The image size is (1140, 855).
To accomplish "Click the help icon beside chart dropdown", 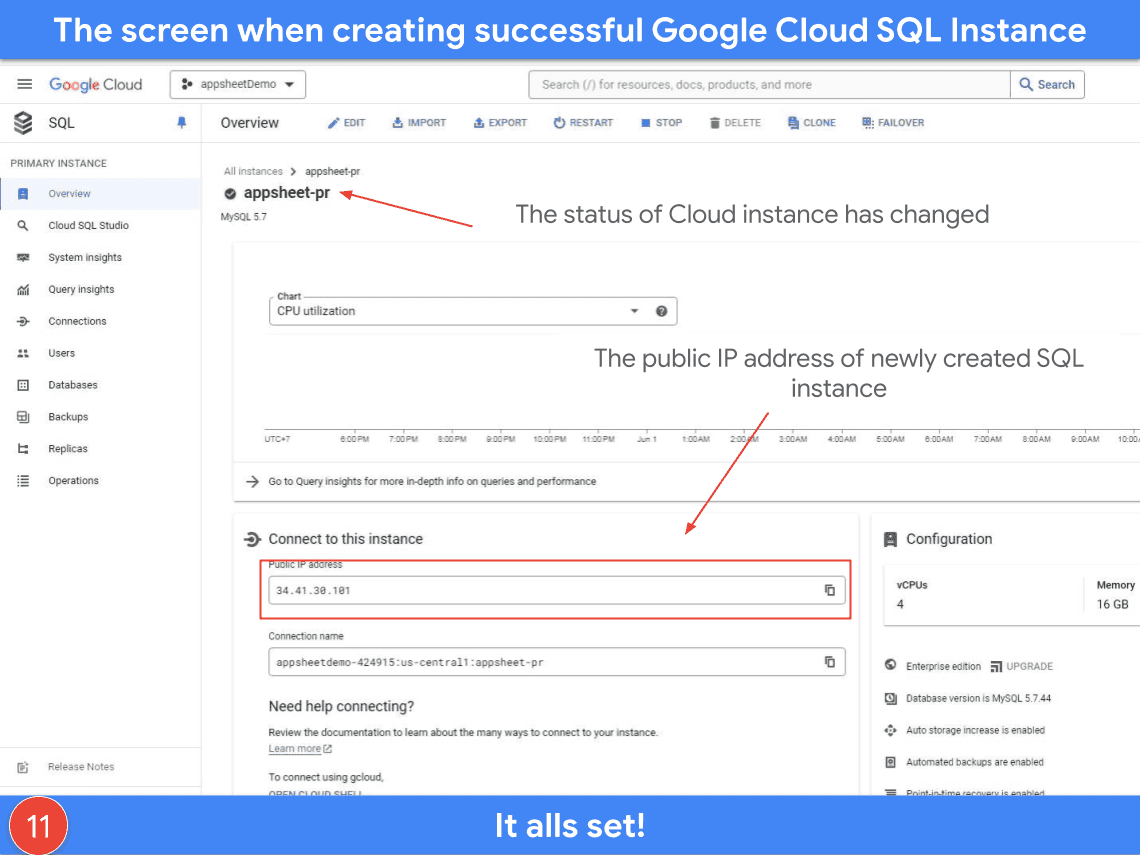I will click(x=661, y=311).
